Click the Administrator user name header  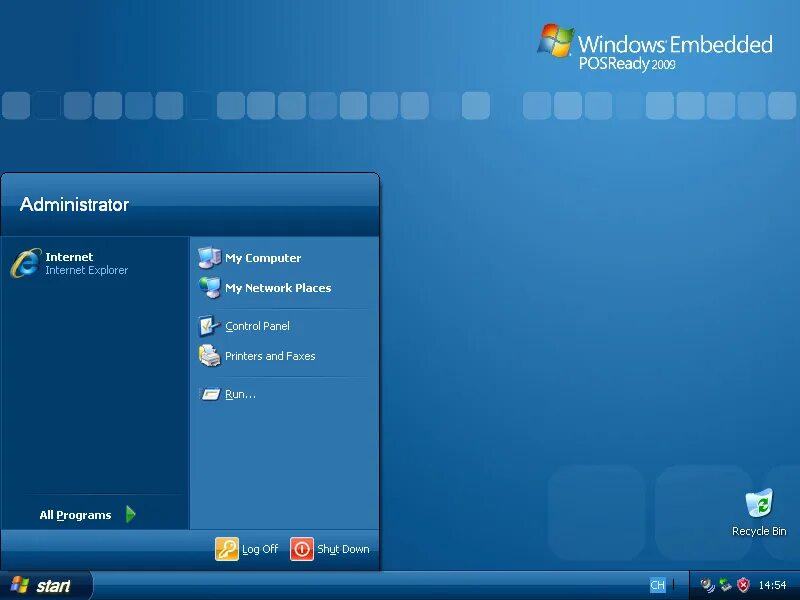[74, 205]
